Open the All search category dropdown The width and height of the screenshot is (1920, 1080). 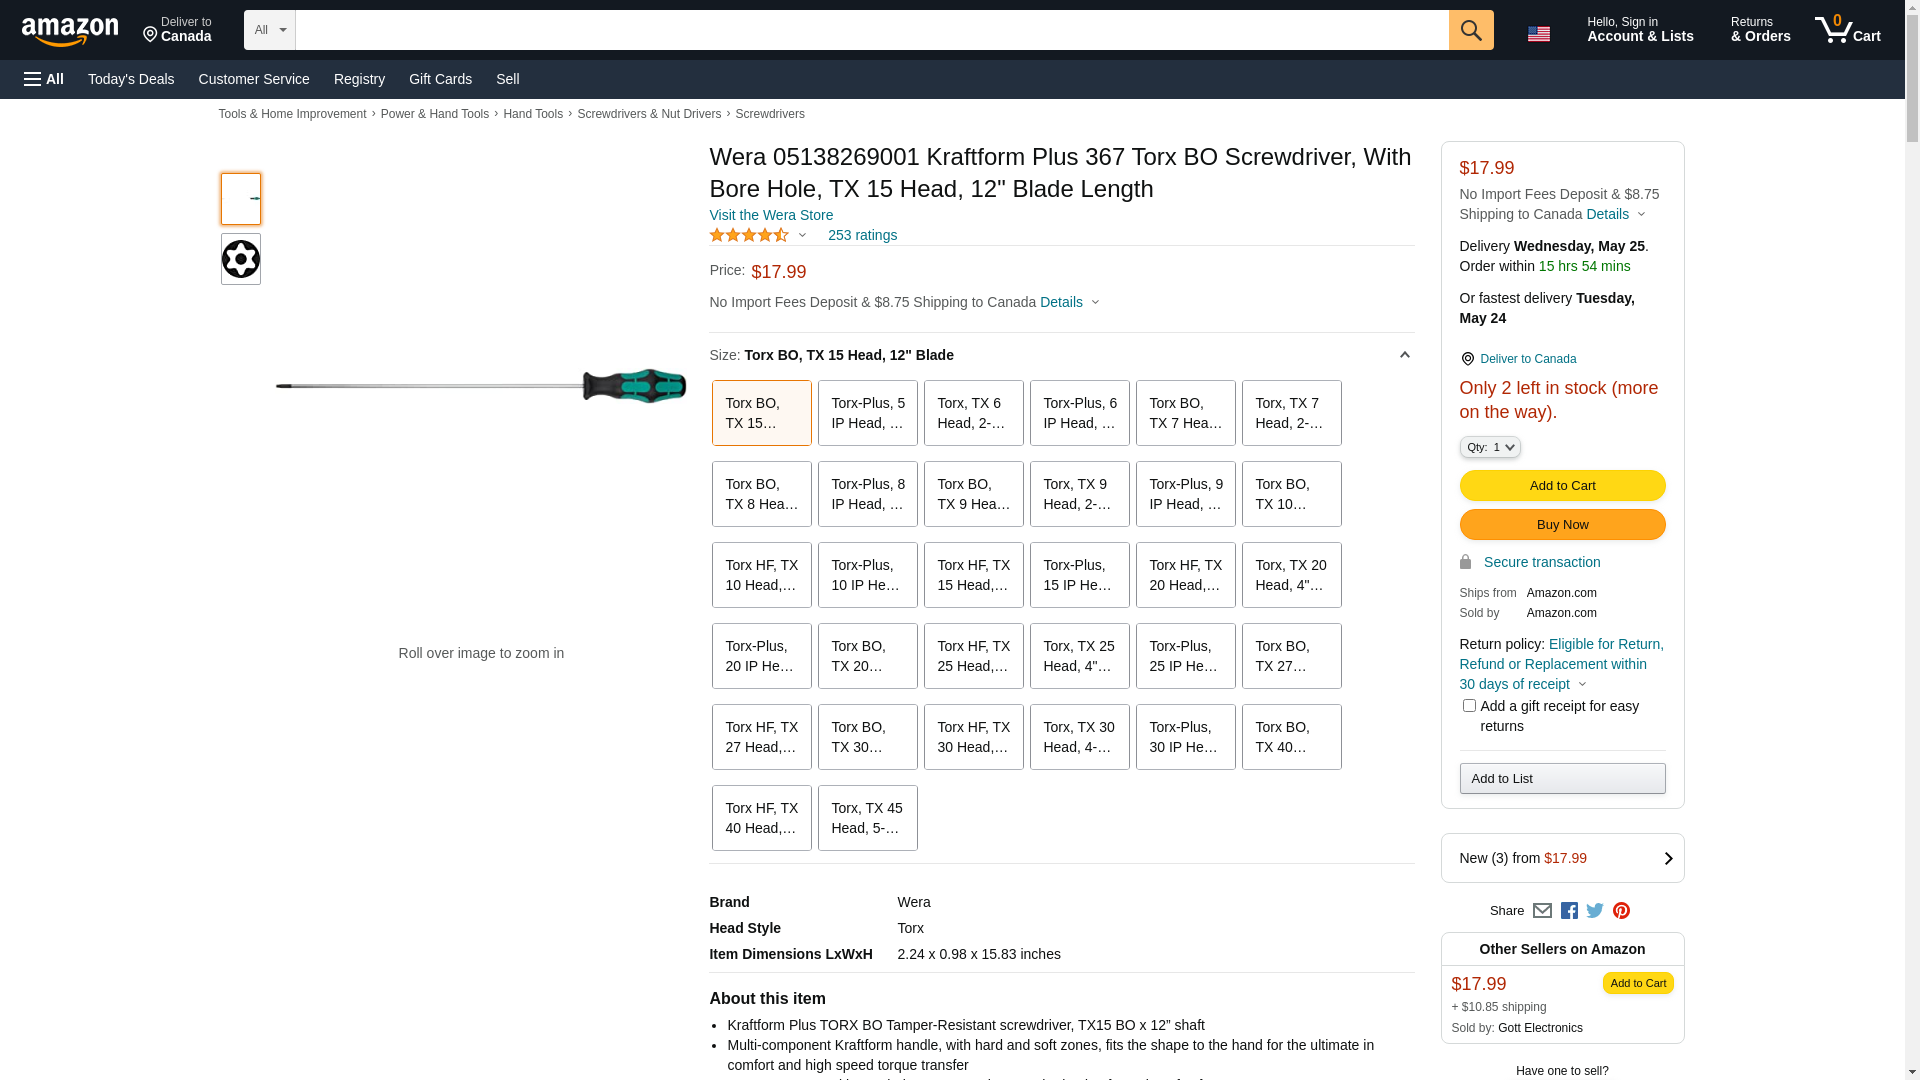[269, 30]
